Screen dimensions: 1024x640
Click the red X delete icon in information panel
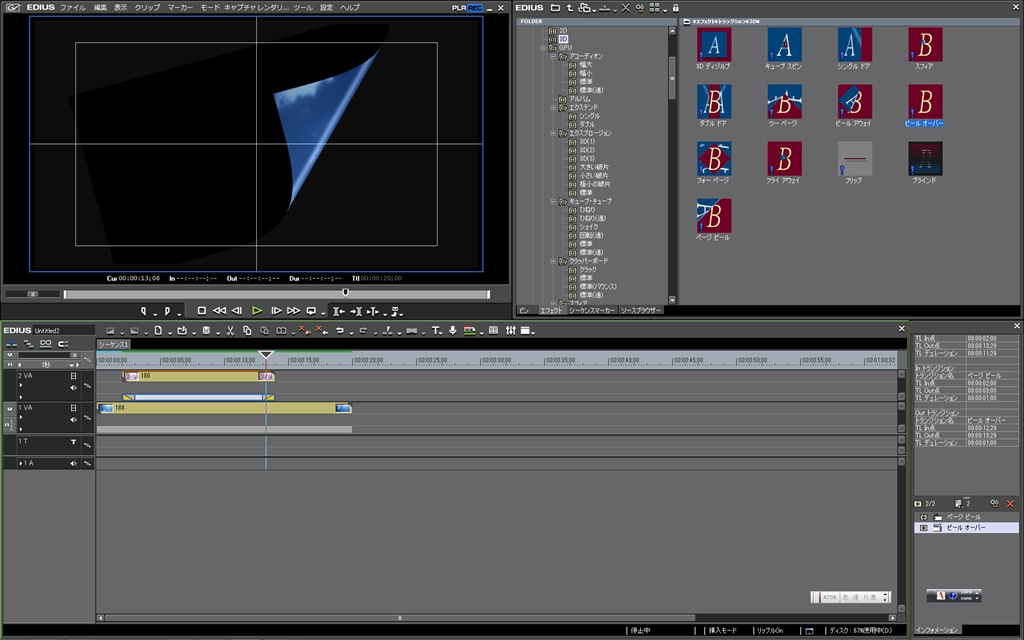click(x=1010, y=503)
